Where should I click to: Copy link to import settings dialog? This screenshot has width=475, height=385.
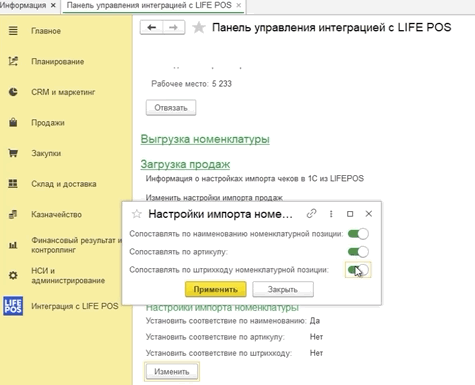(311, 214)
